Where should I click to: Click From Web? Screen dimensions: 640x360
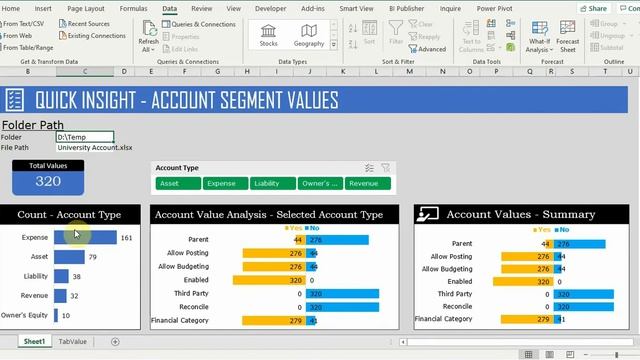(16, 36)
